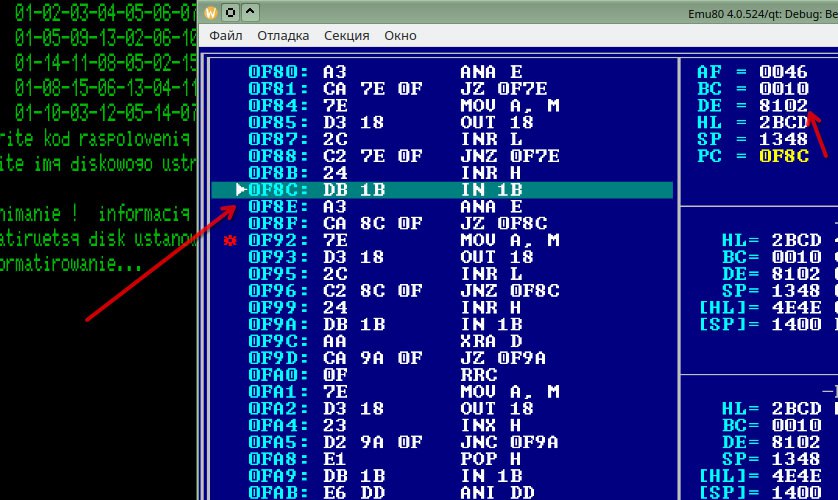Click the Emu80 window icon in title bar
Viewport: 838px width, 500px height.
[210, 12]
